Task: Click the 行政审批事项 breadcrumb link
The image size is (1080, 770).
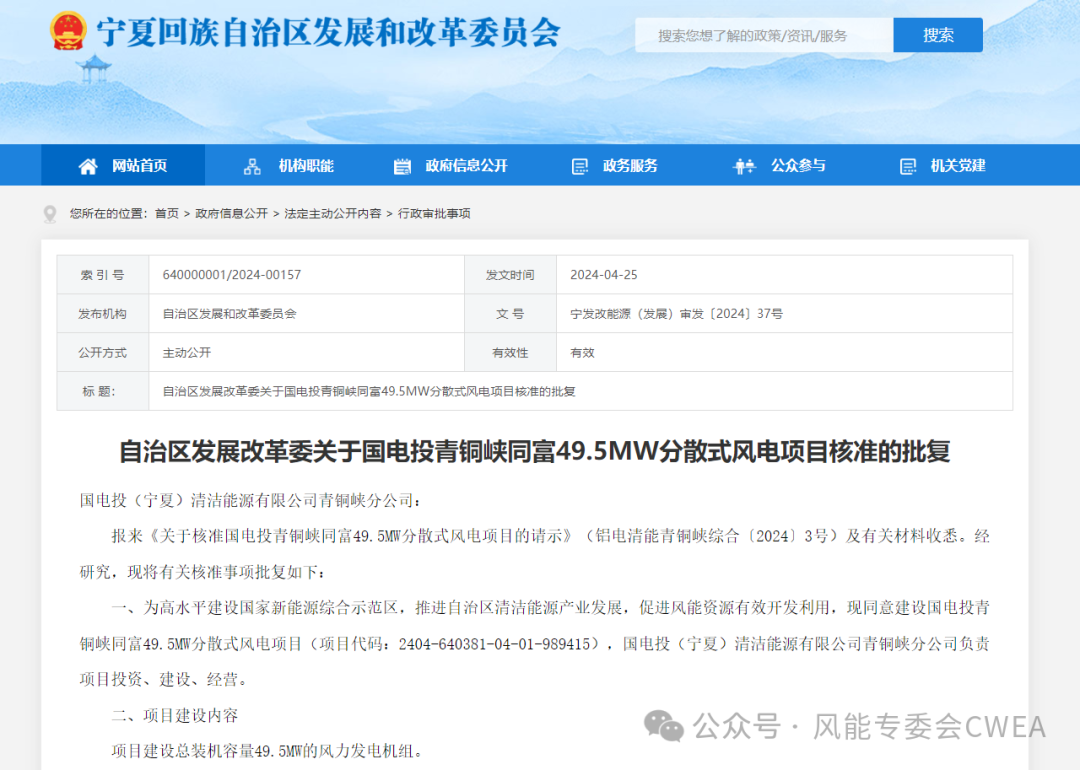Action: click(434, 214)
